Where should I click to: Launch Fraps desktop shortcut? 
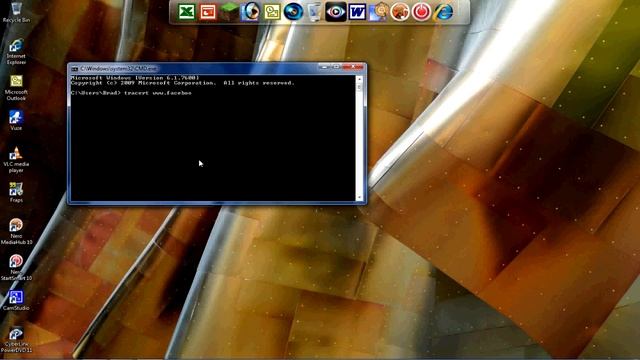click(16, 192)
